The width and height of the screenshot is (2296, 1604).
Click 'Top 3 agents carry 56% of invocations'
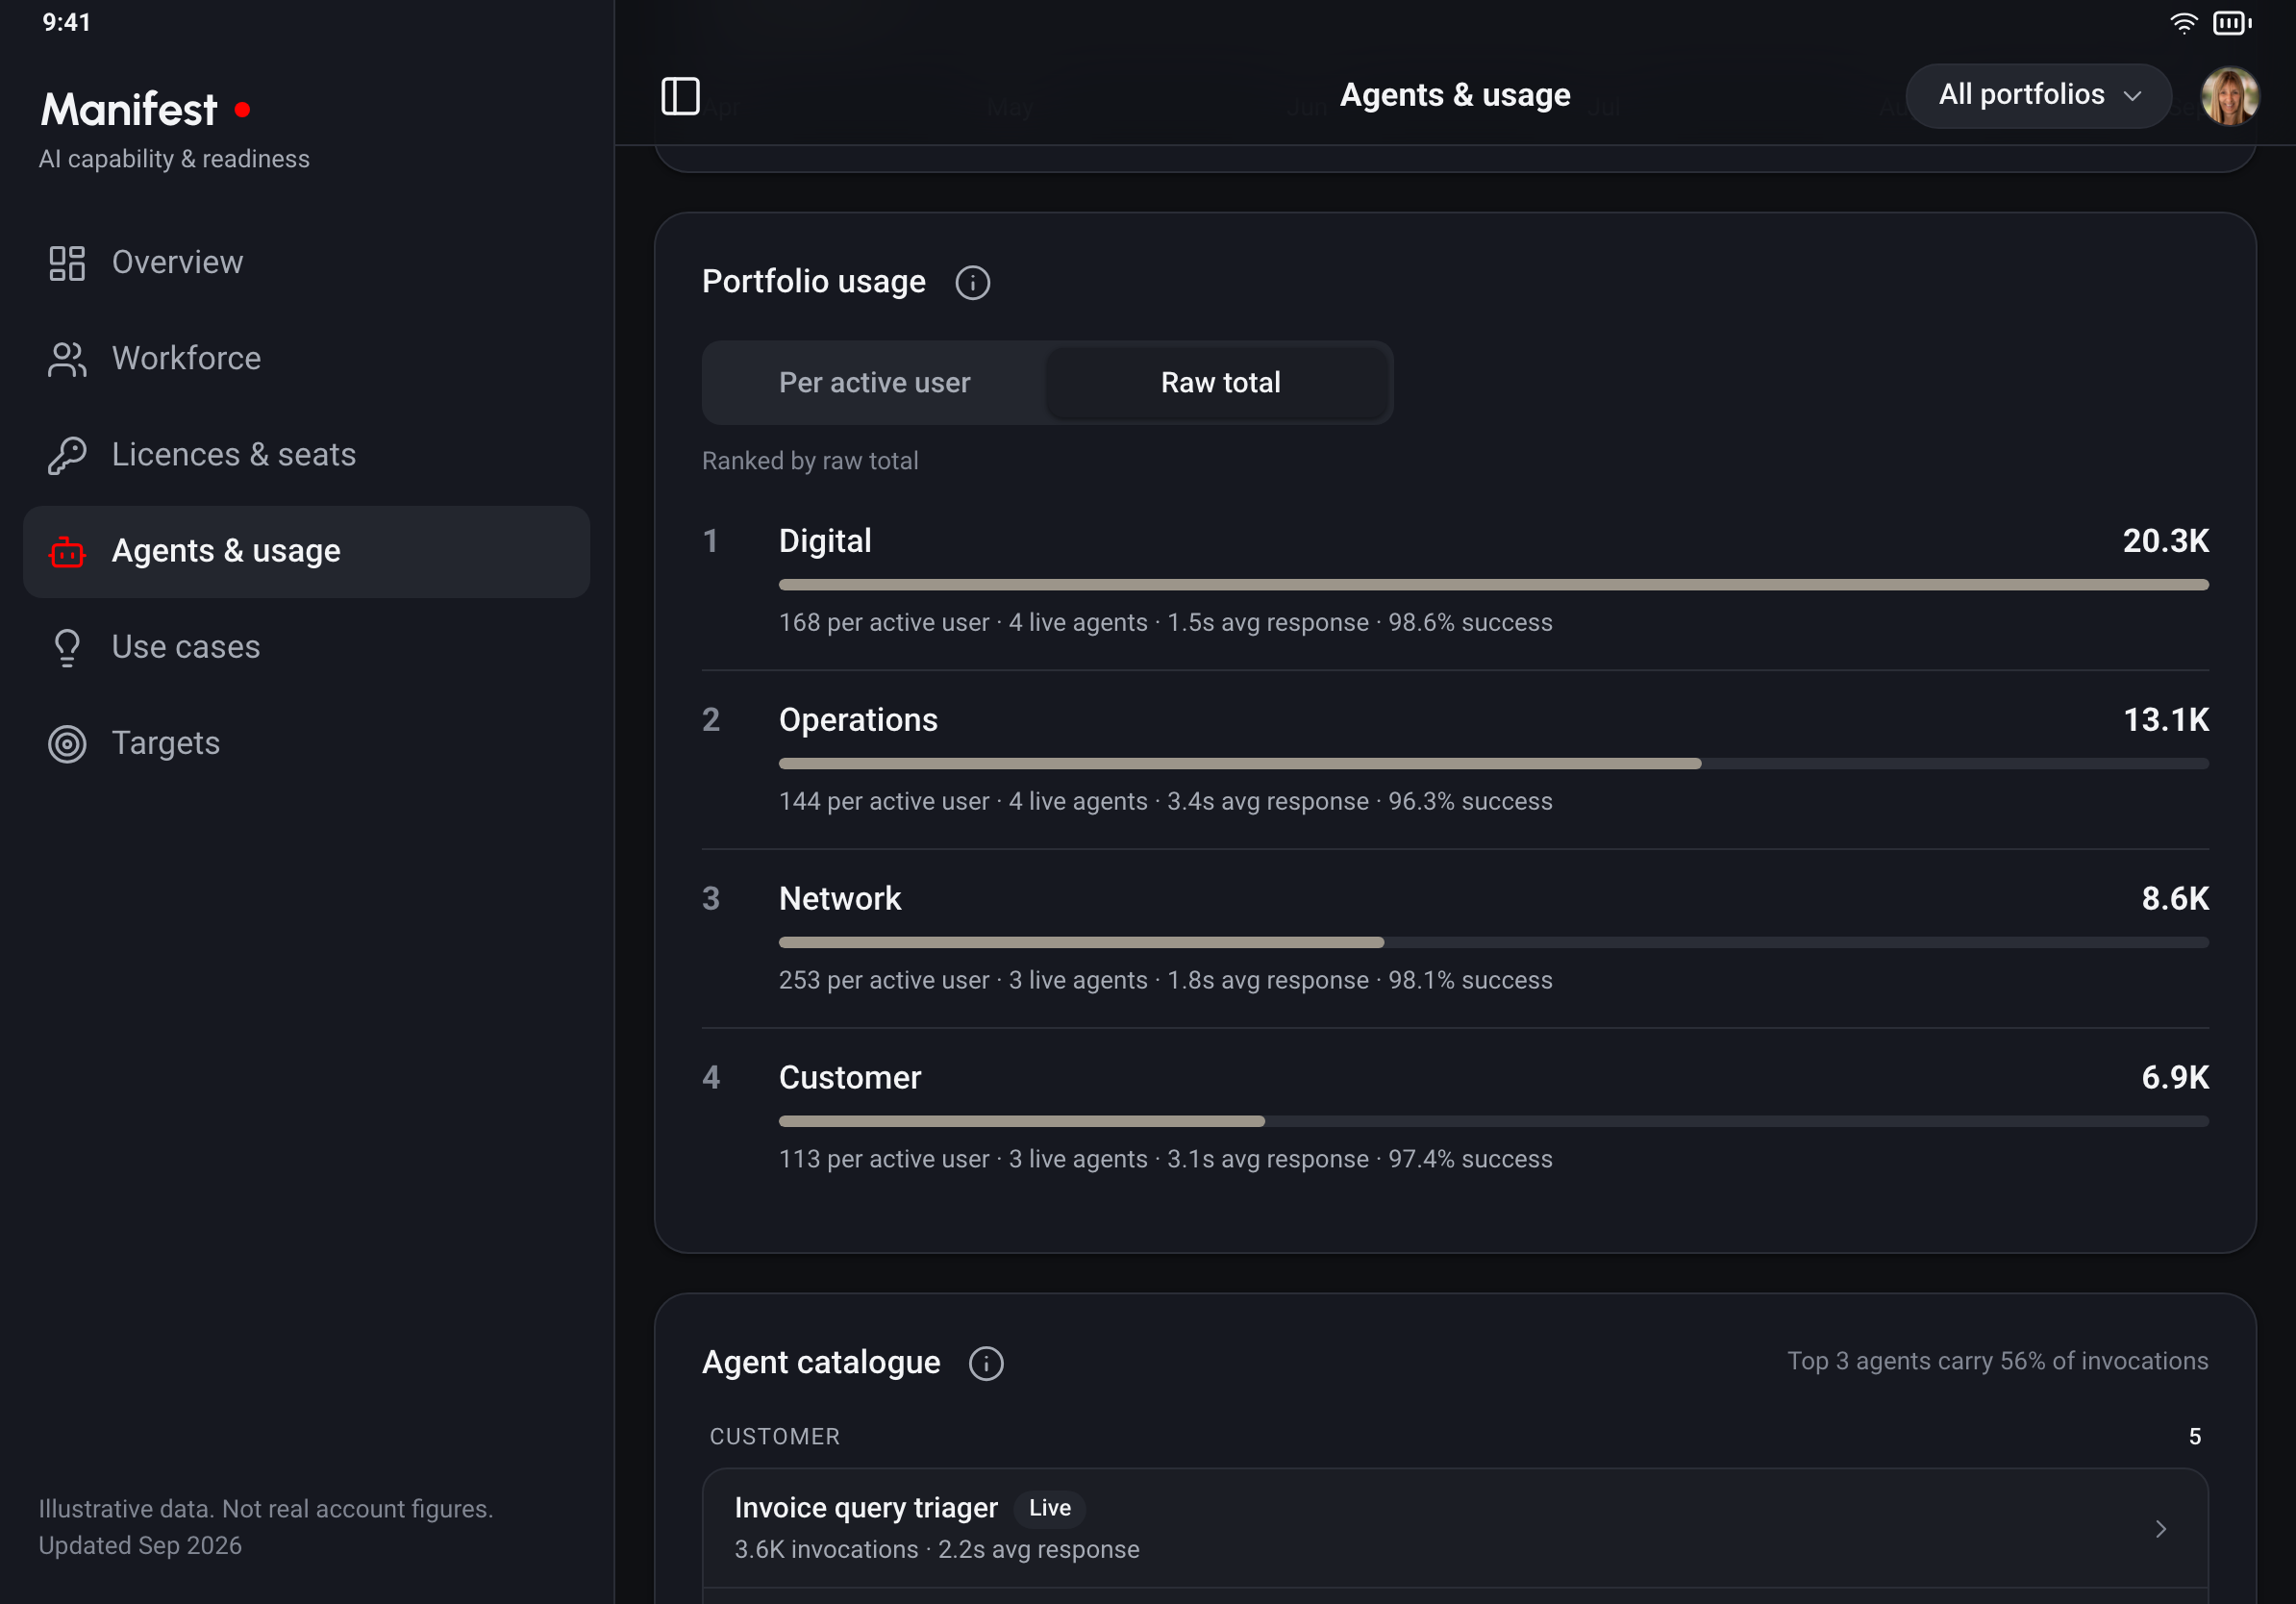(x=1997, y=1361)
